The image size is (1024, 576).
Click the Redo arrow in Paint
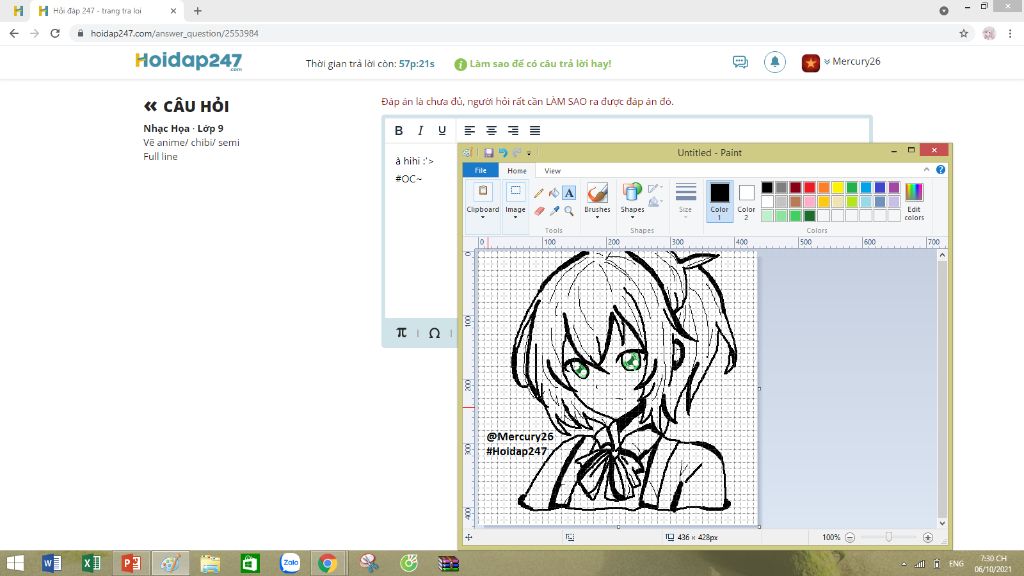click(x=517, y=153)
